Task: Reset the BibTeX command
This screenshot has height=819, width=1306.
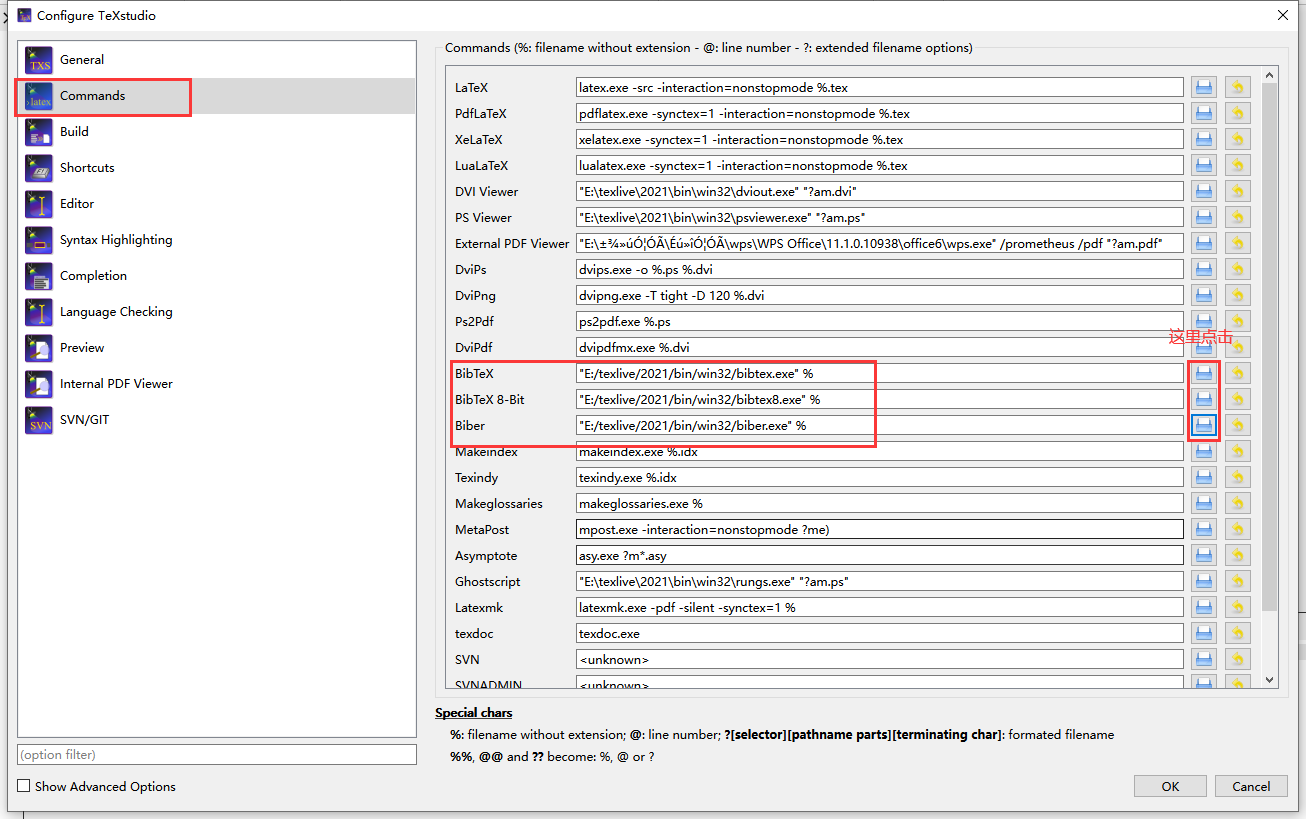Action: pyautogui.click(x=1238, y=373)
